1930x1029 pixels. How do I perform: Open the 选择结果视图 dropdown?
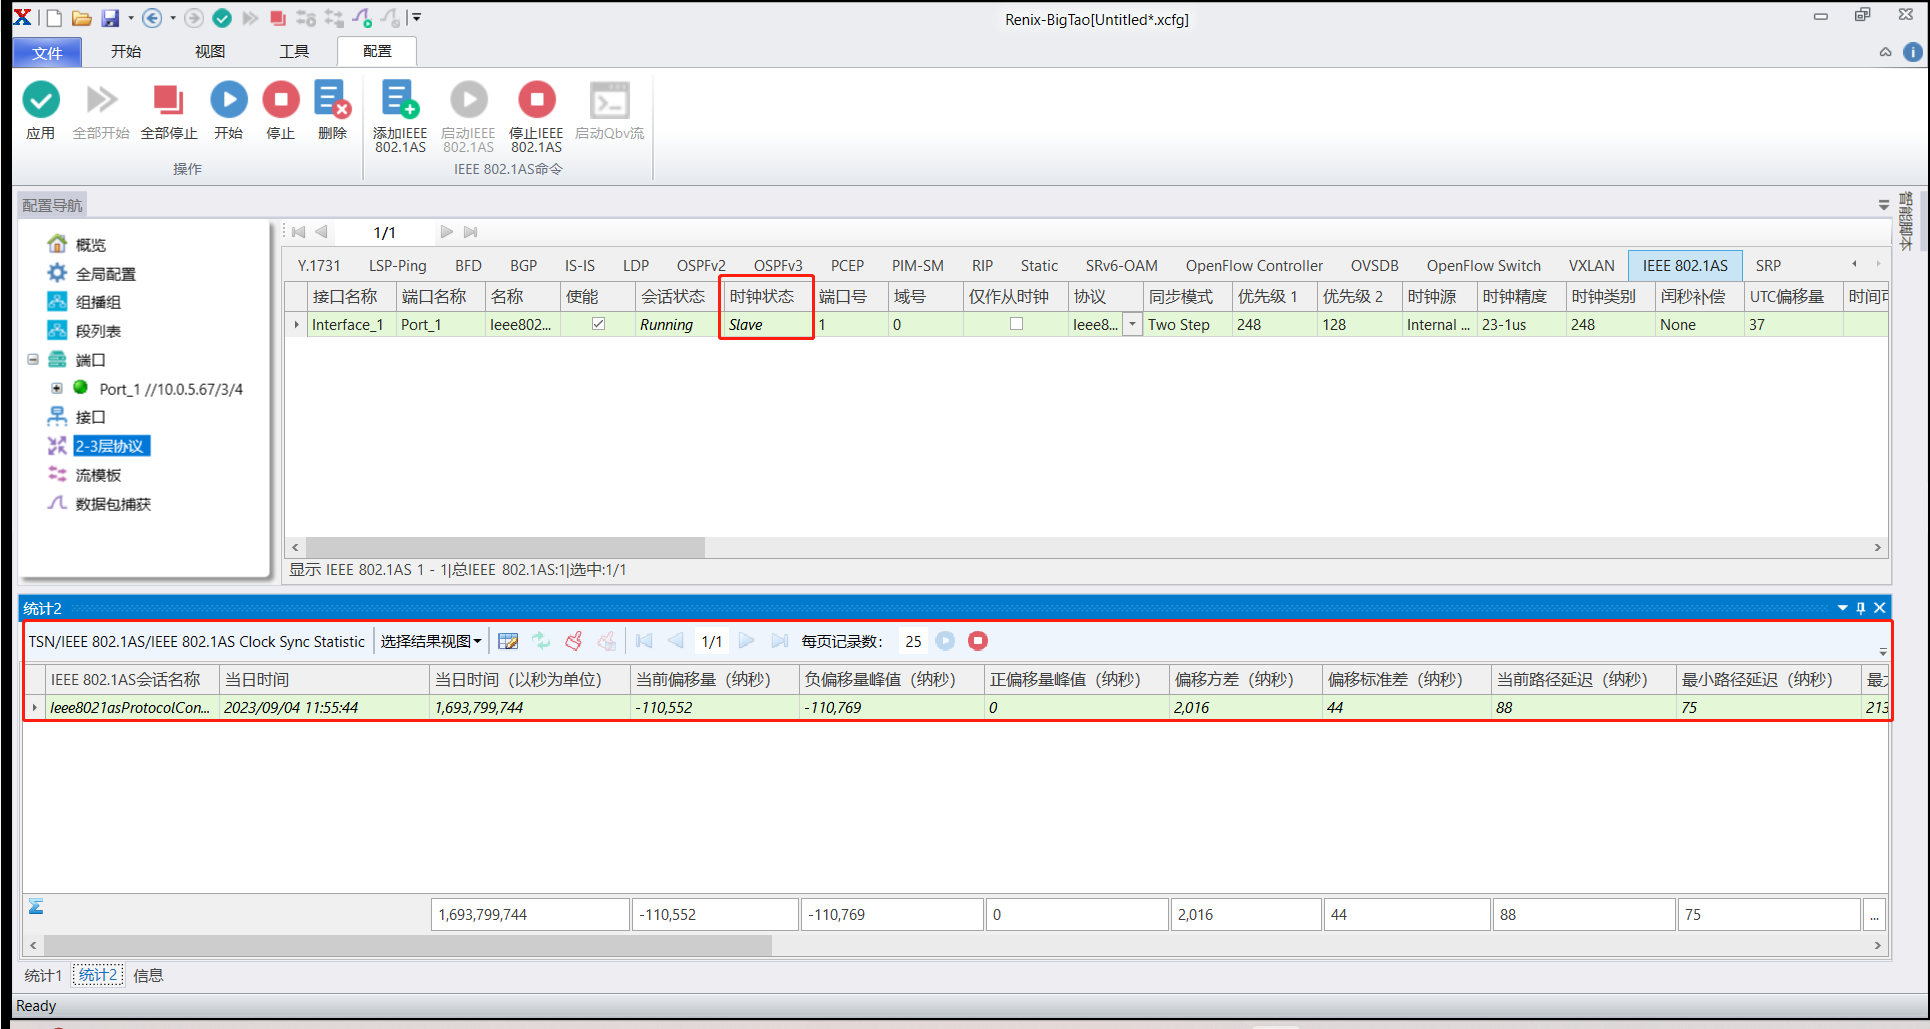click(431, 641)
